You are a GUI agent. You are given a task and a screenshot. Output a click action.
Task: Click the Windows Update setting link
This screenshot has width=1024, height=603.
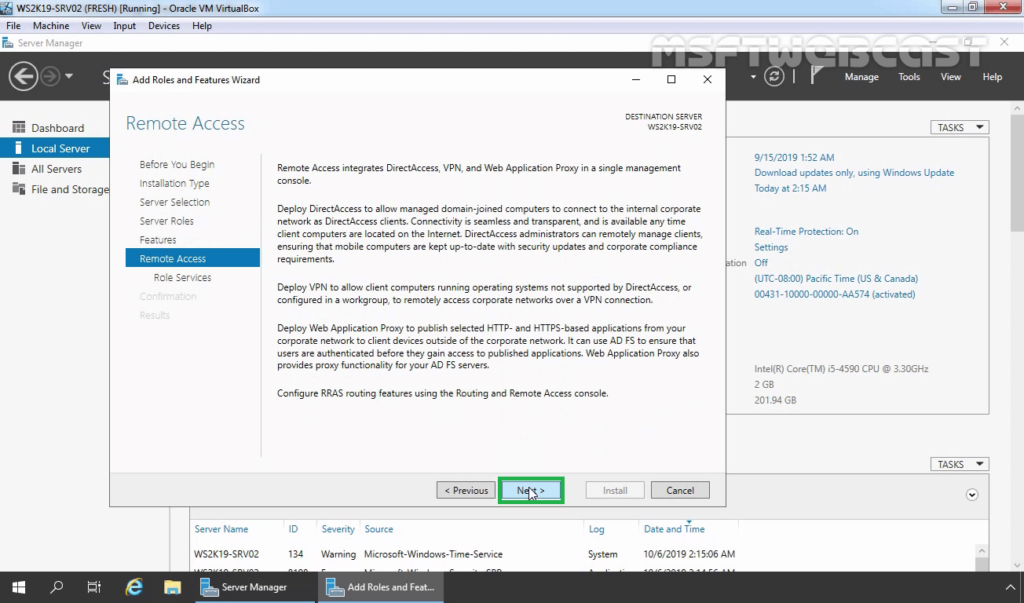[x=854, y=173]
